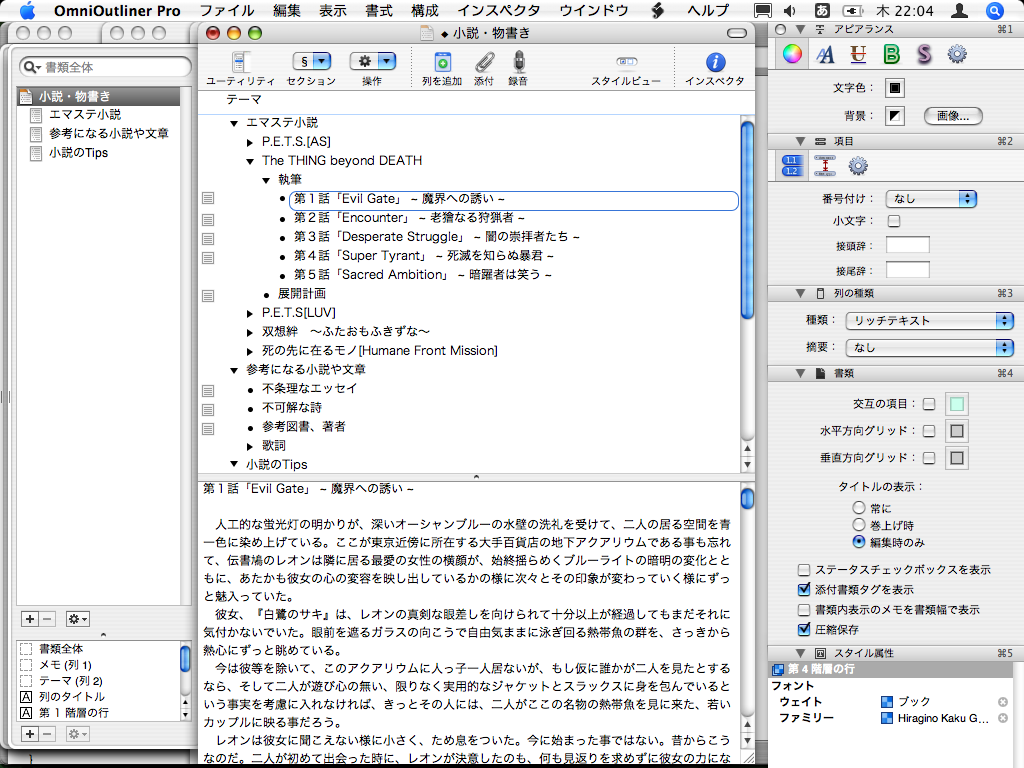Open the ファイル menu
The height and width of the screenshot is (768, 1024).
(x=227, y=10)
